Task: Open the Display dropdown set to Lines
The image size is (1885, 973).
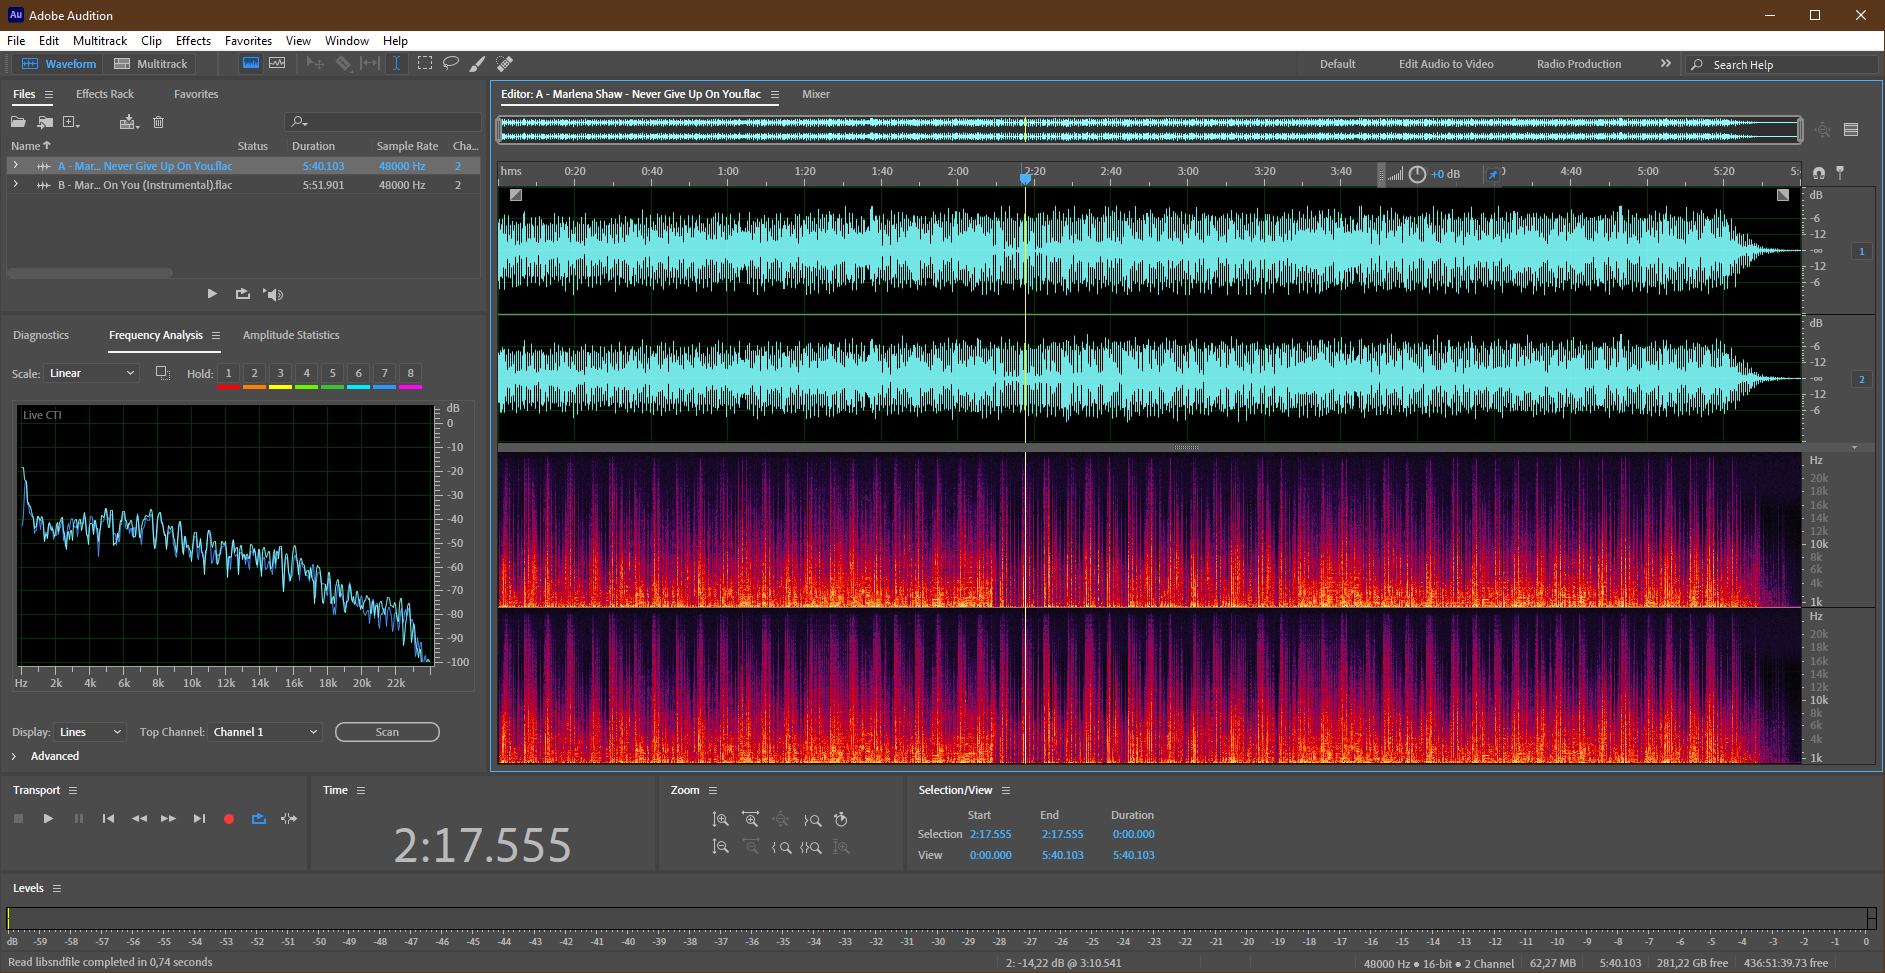Action: [x=90, y=732]
